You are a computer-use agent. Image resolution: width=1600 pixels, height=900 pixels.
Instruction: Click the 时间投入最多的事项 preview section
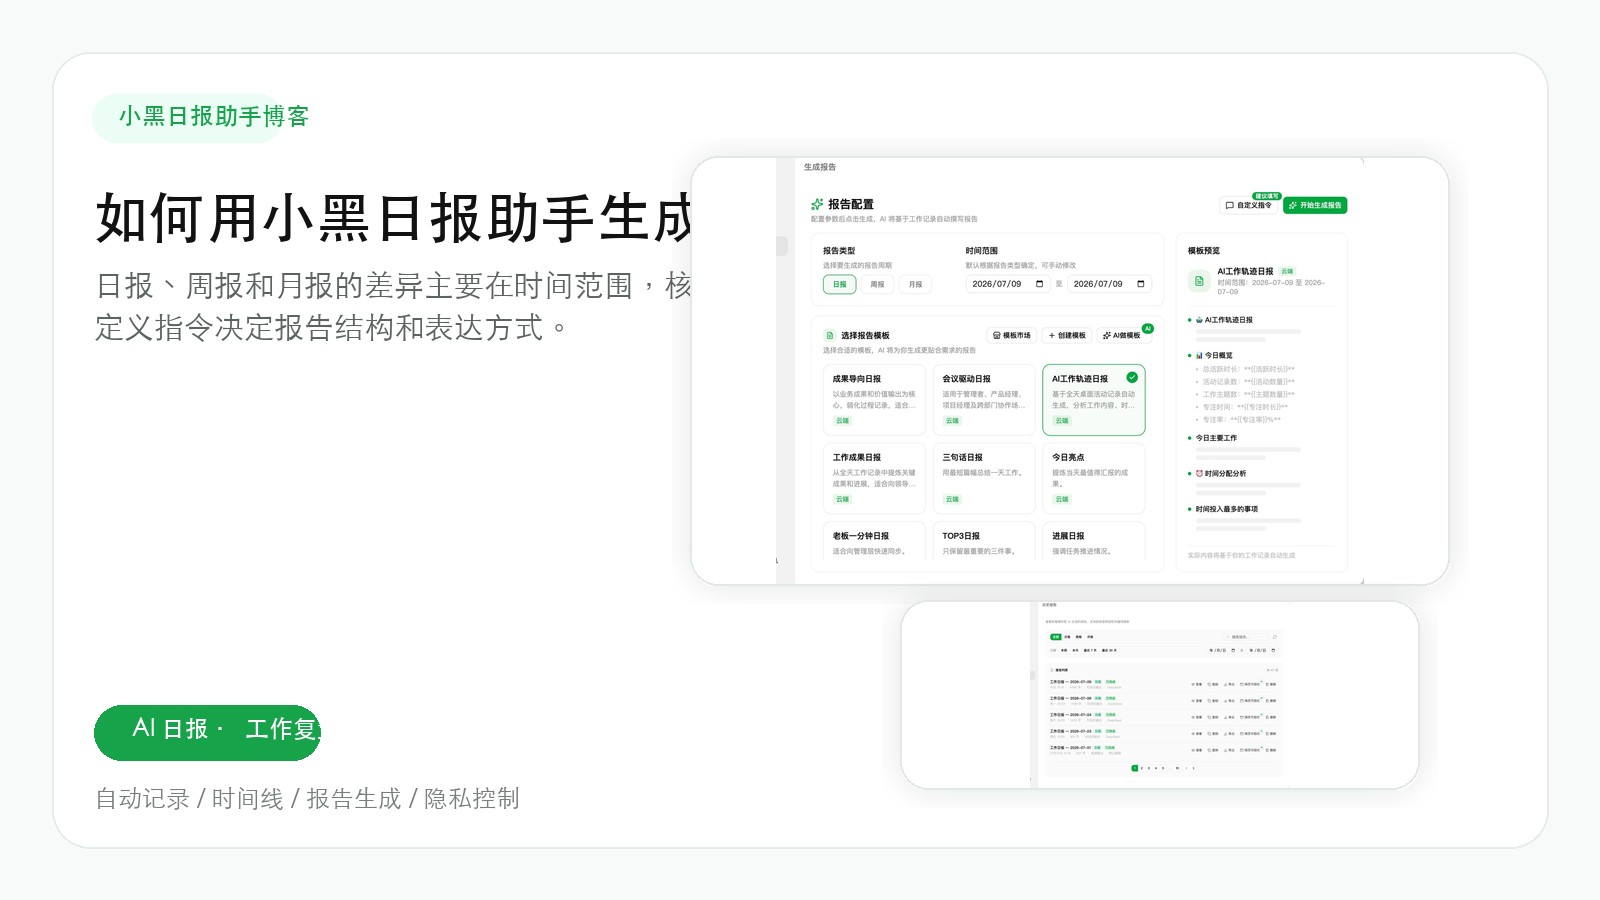(1227, 509)
